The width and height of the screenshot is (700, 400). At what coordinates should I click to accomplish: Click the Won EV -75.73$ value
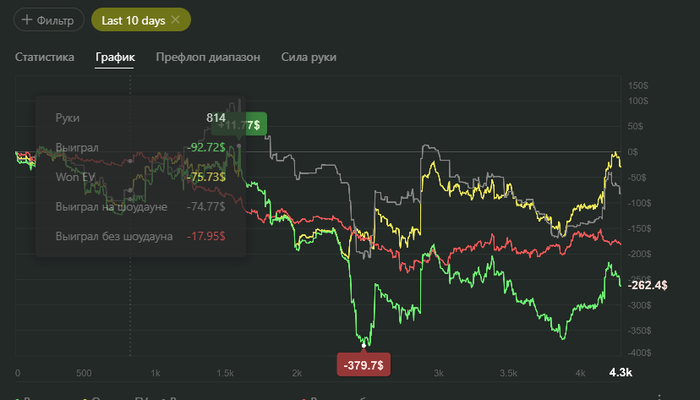coord(206,177)
